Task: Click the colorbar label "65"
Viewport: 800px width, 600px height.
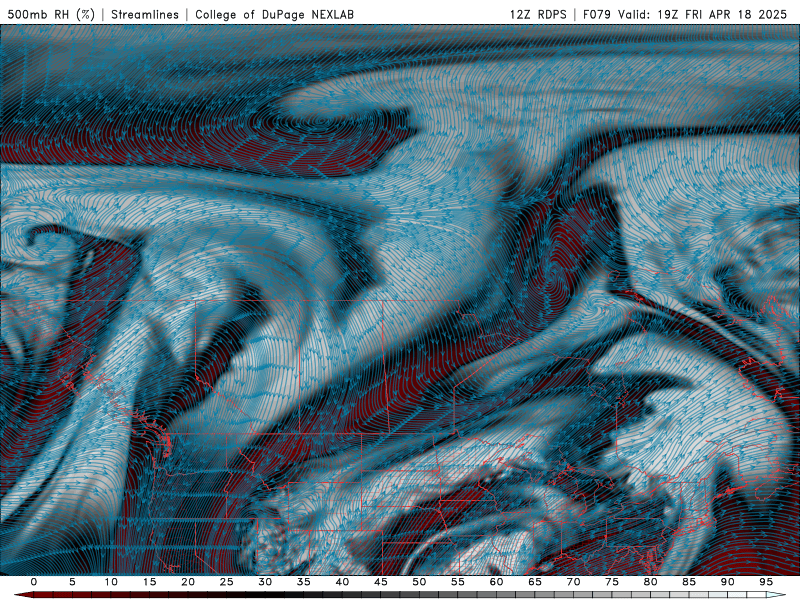Action: tap(535, 582)
